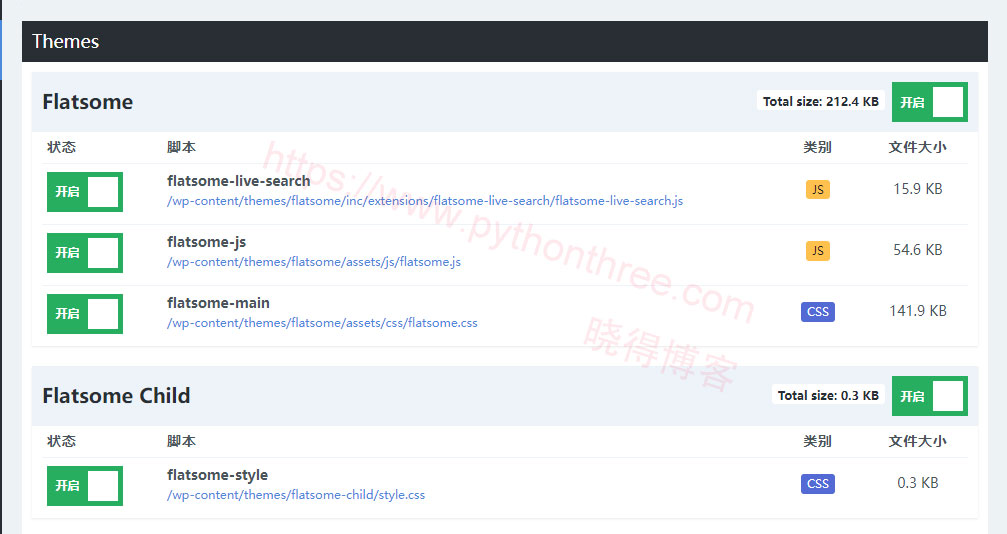This screenshot has width=1007, height=534.
Task: Disable the flatsome-main stylesheet toggle
Action: [x=85, y=314]
